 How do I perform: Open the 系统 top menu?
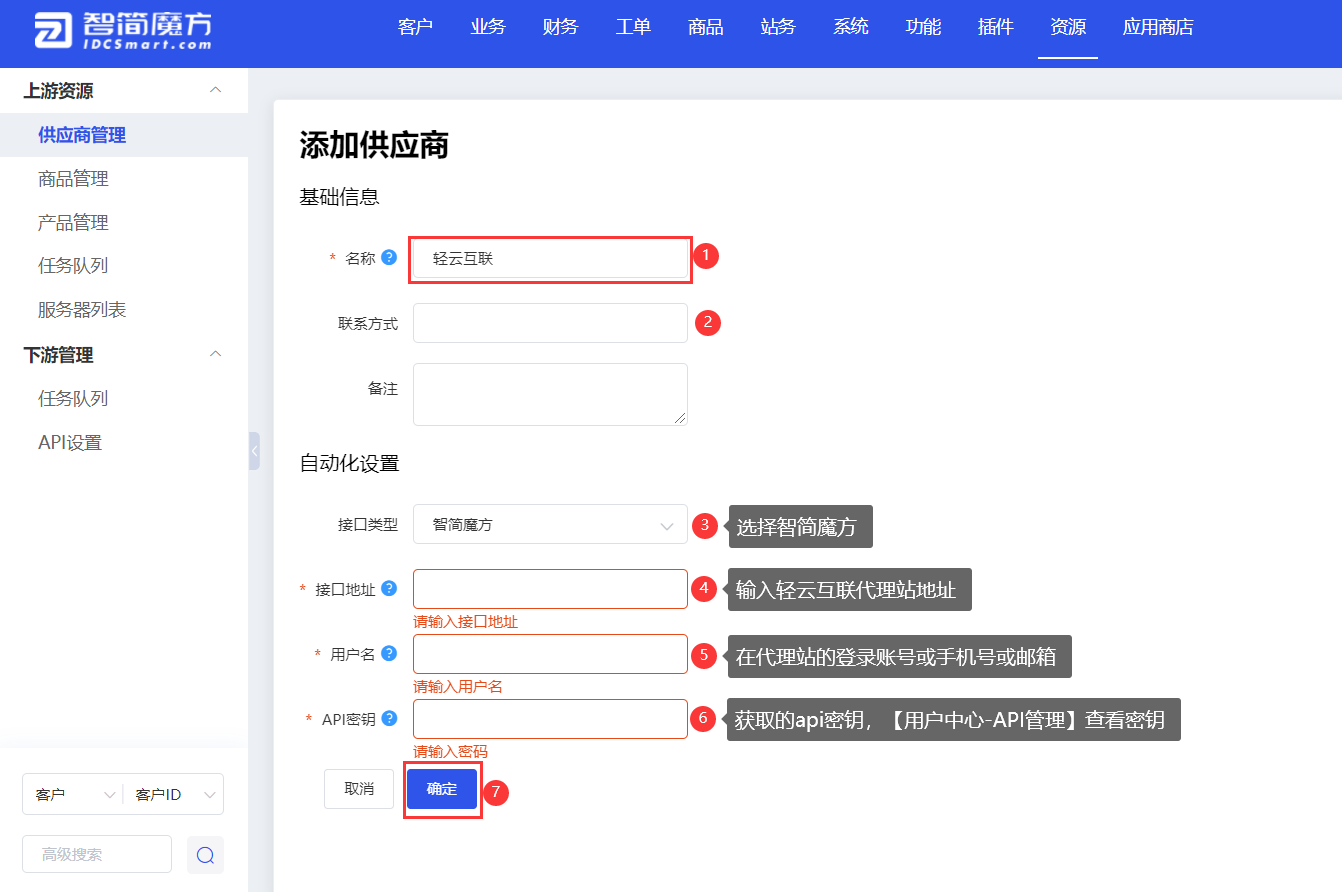(x=850, y=27)
